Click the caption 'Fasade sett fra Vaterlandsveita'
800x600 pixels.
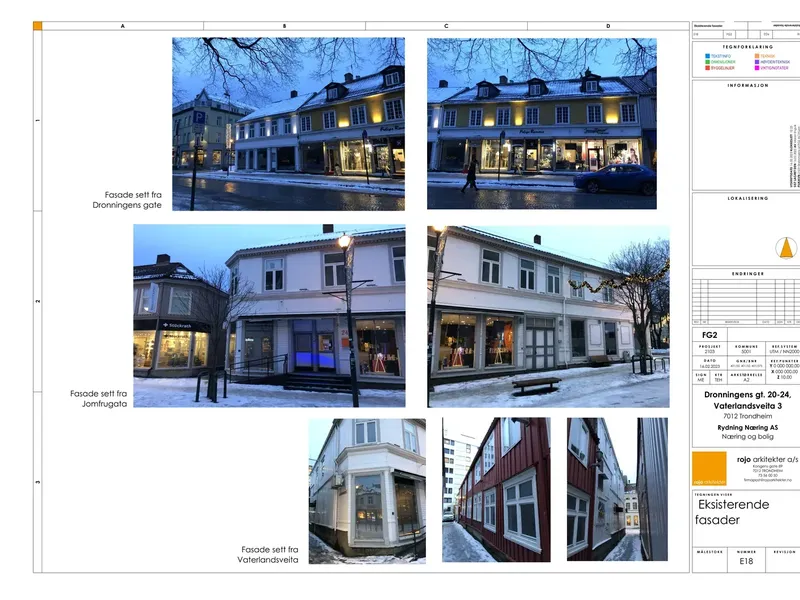(x=268, y=555)
